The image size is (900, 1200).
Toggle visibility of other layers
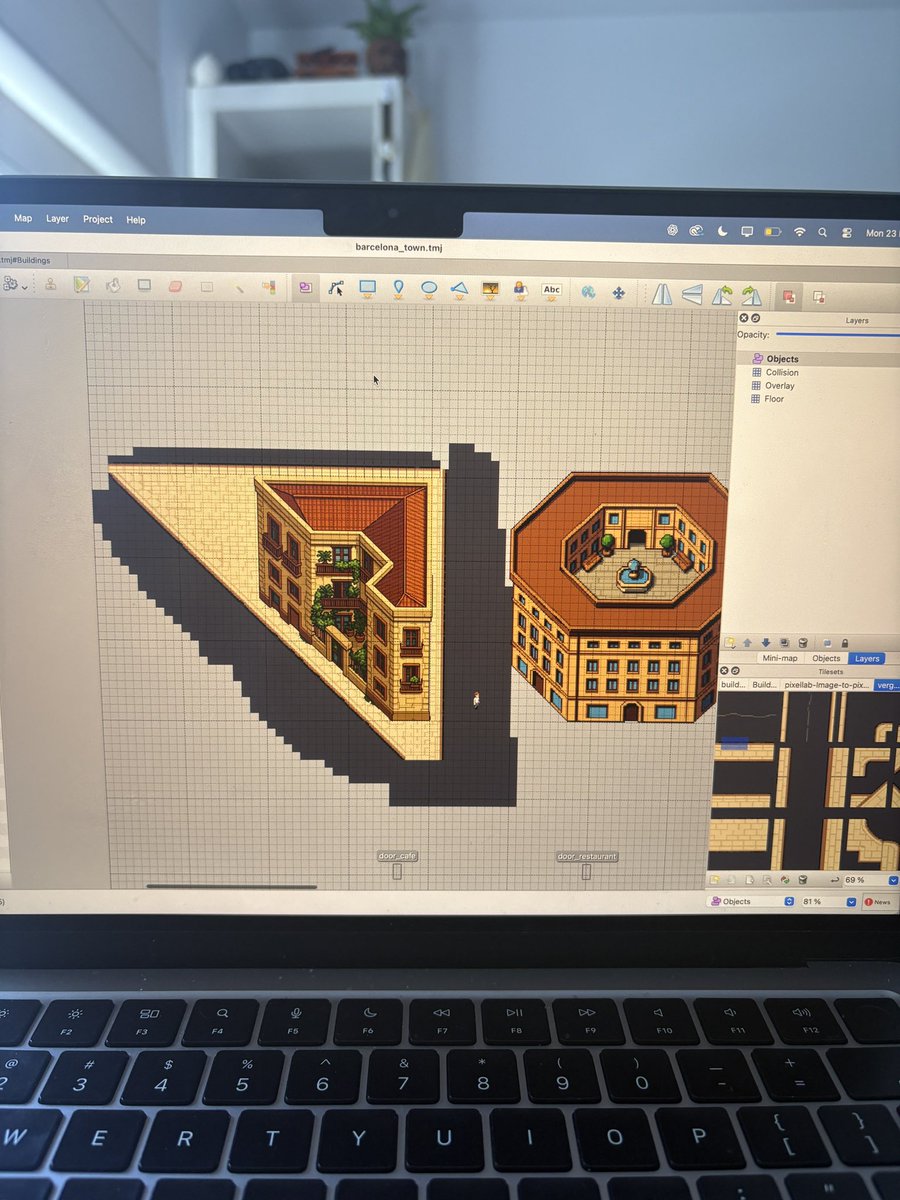[x=827, y=643]
